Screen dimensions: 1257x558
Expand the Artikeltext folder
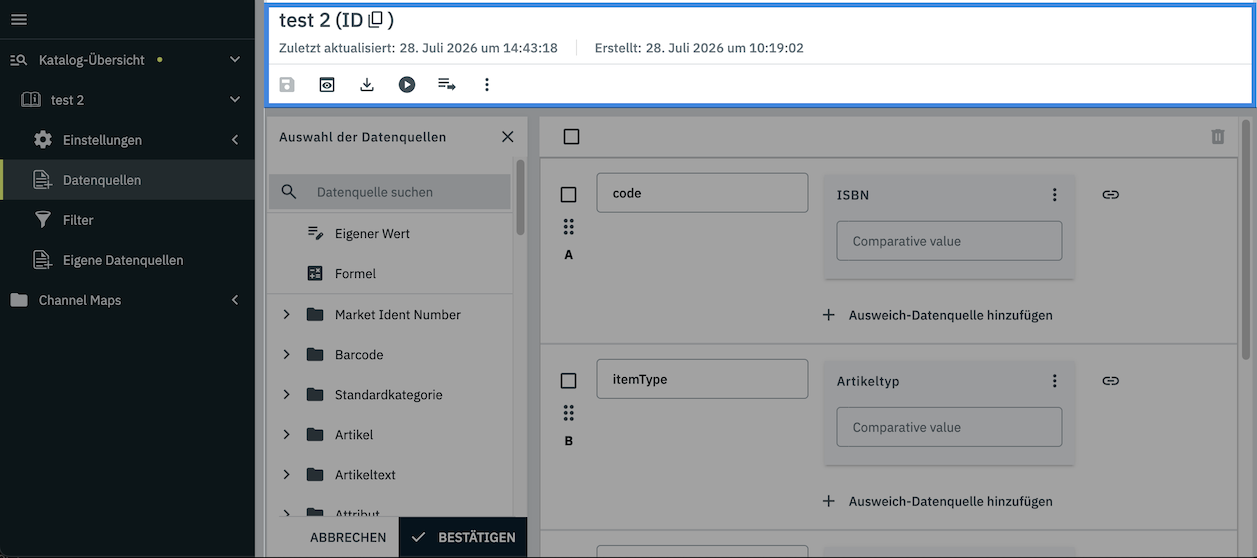pos(286,475)
